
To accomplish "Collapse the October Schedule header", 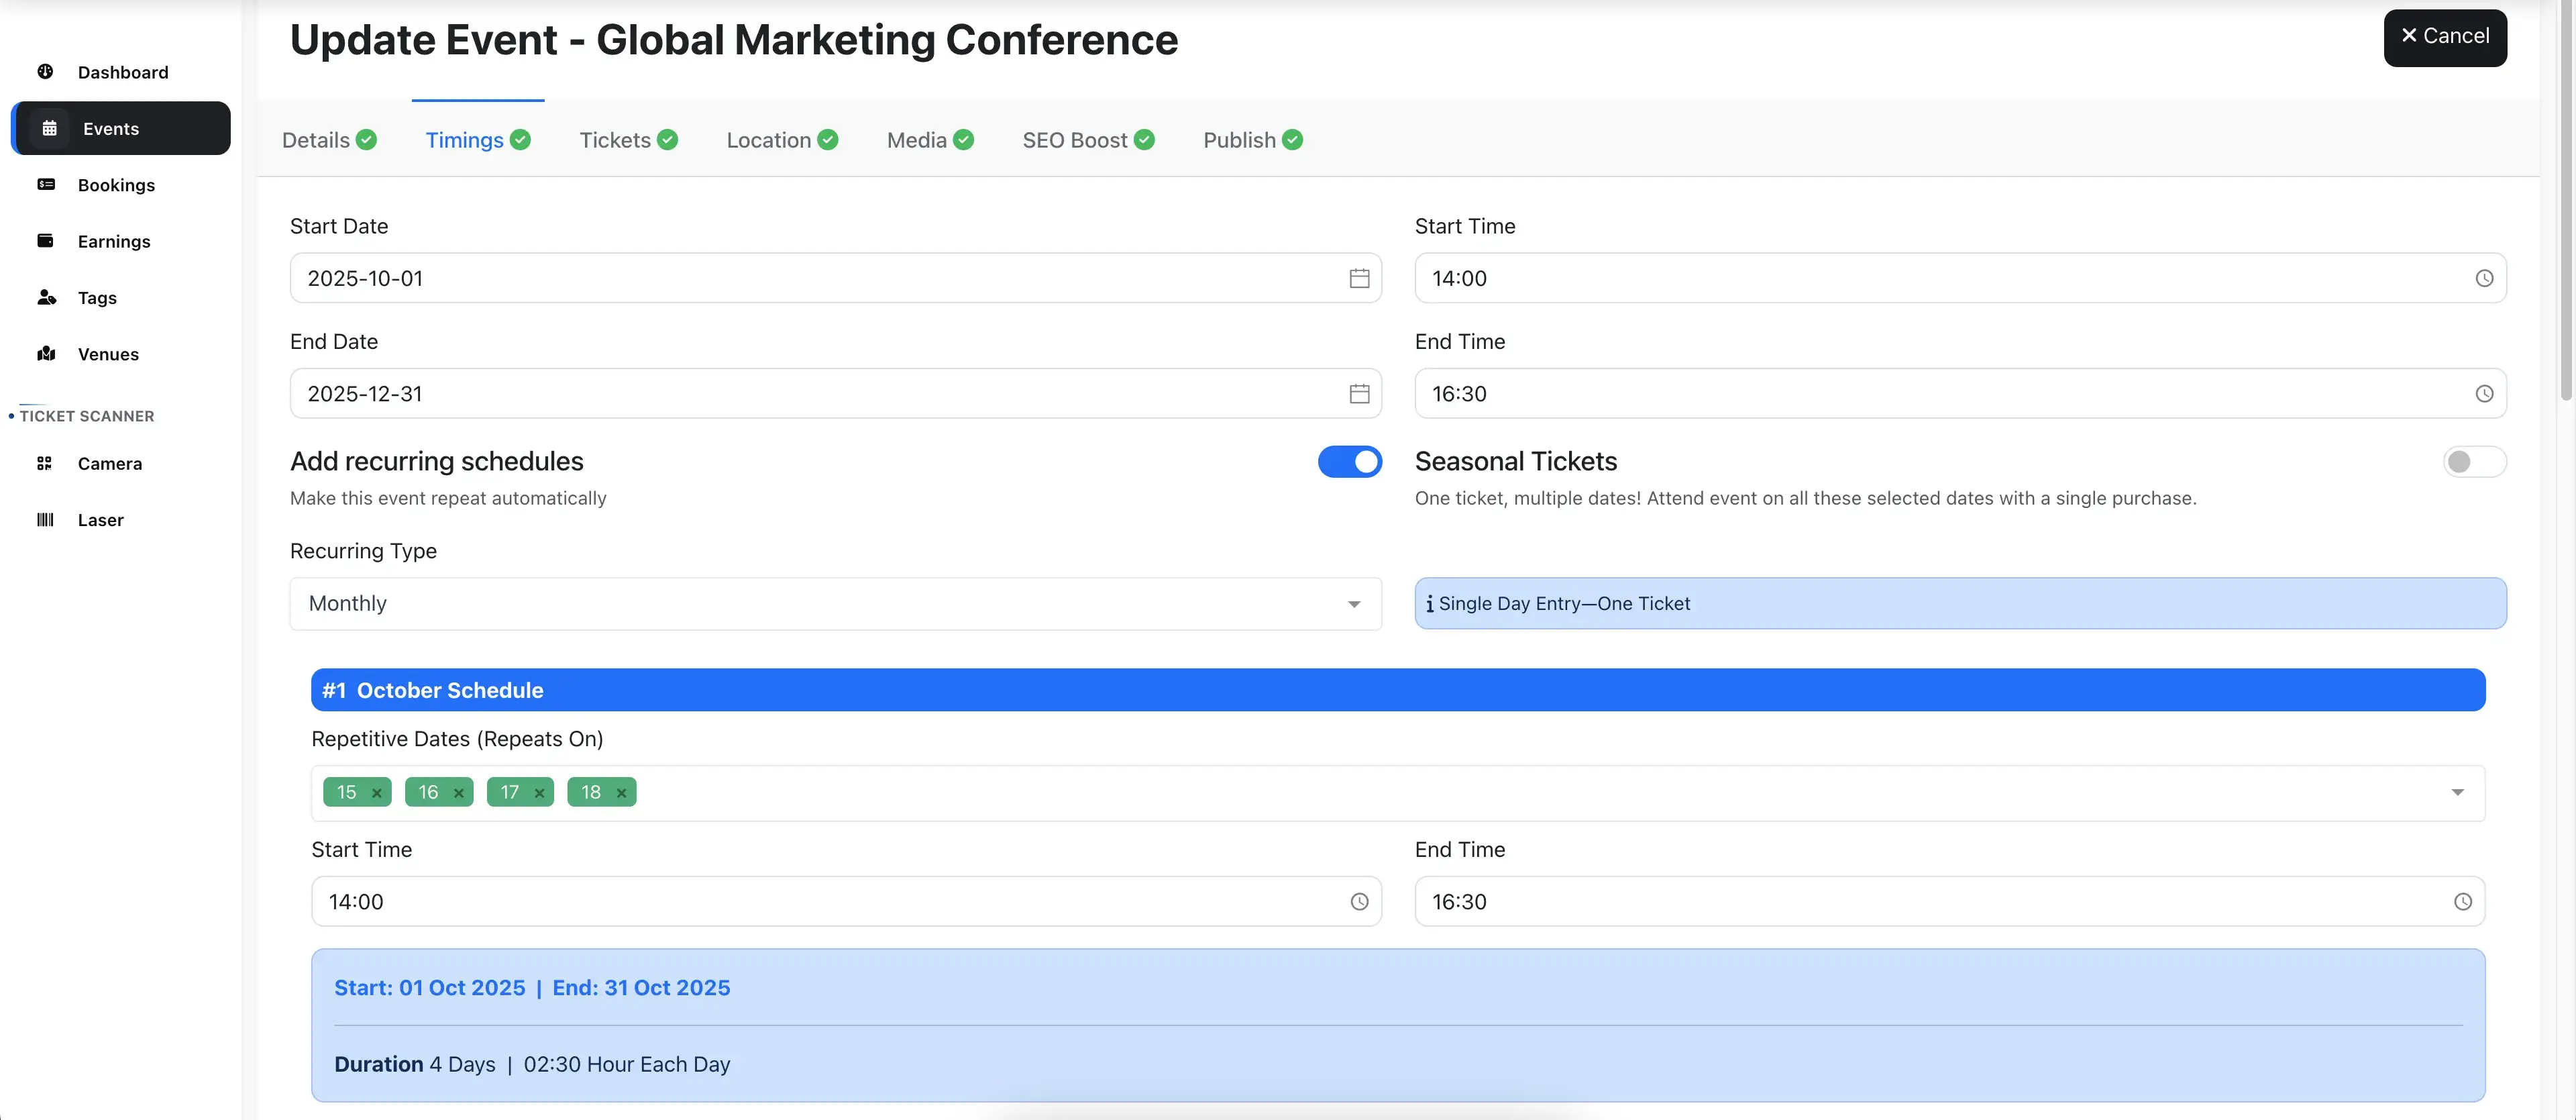I will 1397,690.
